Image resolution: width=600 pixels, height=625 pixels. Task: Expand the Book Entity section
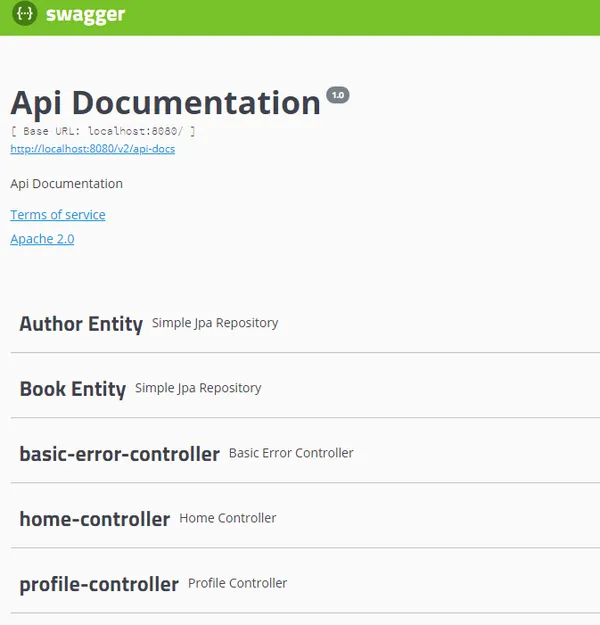click(72, 389)
